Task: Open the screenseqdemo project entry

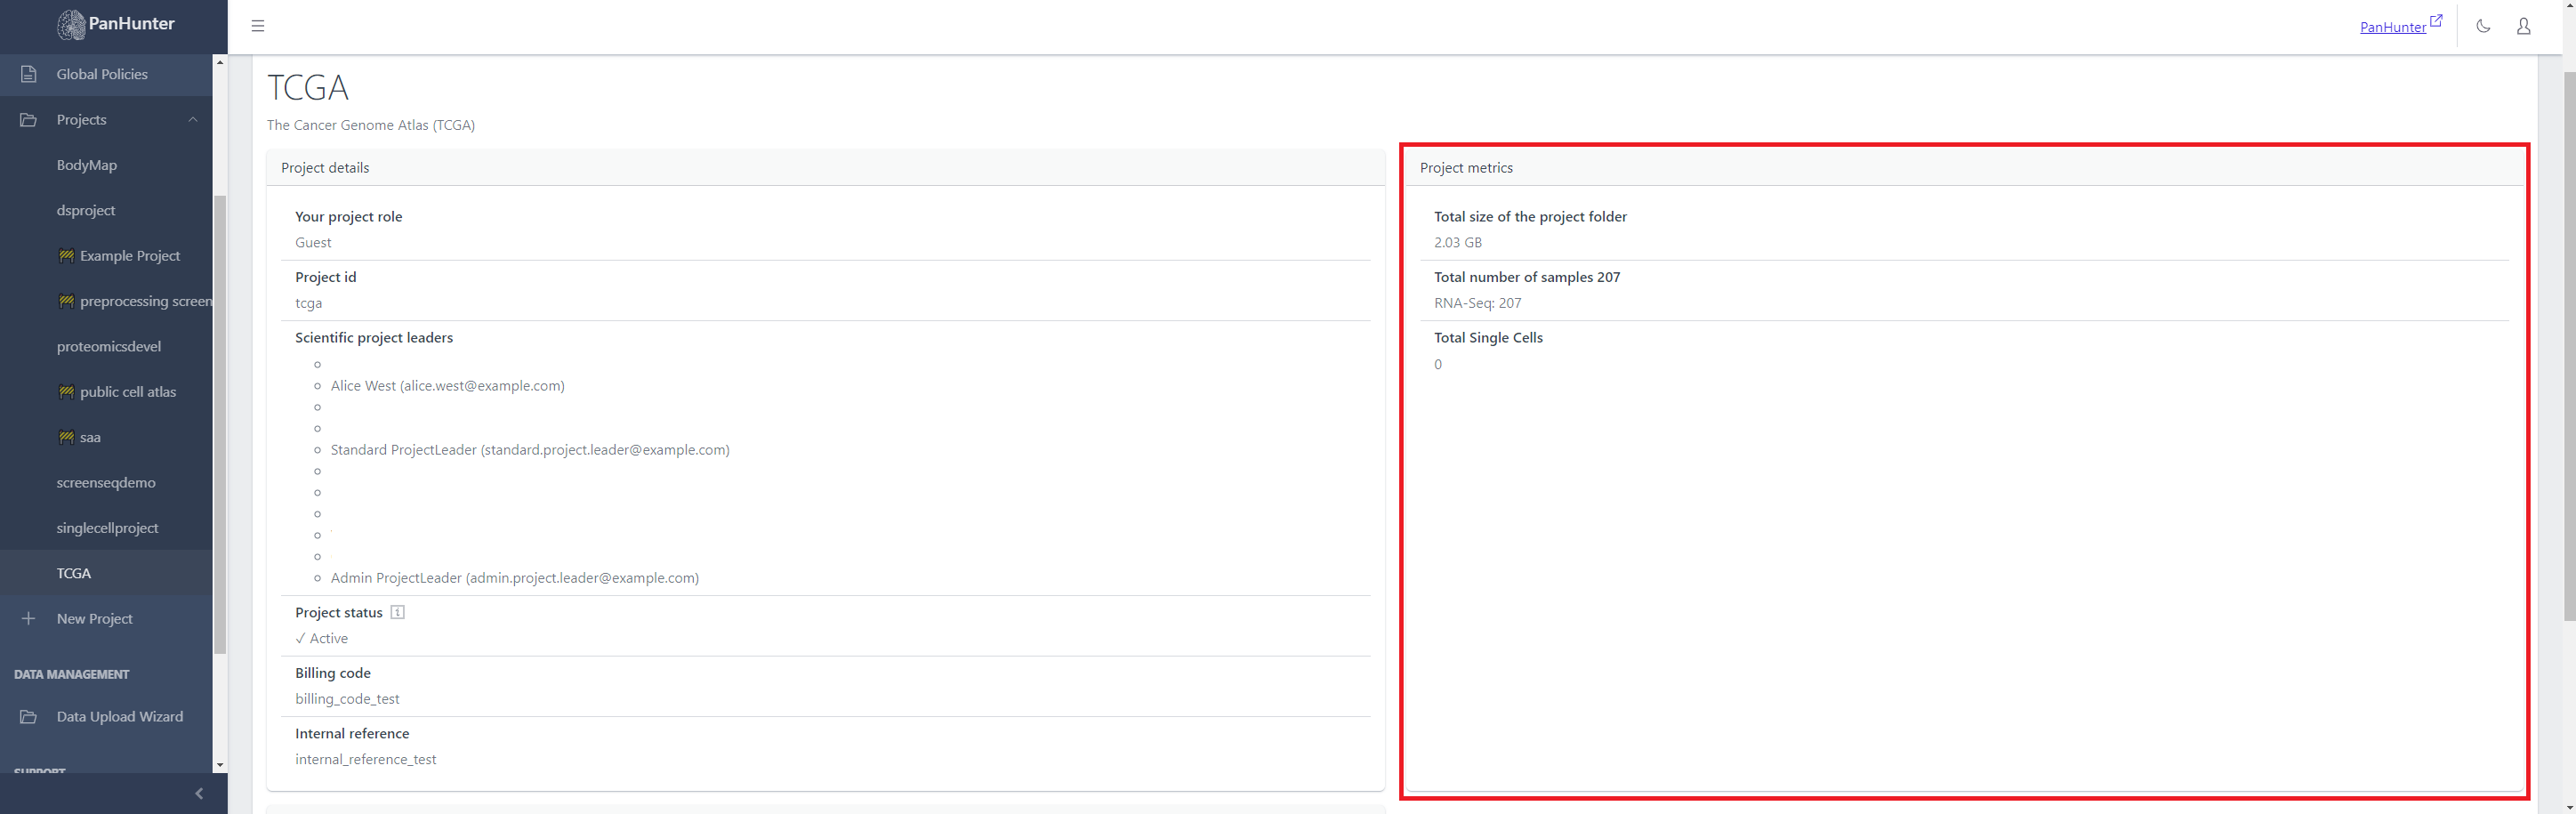Action: point(106,482)
